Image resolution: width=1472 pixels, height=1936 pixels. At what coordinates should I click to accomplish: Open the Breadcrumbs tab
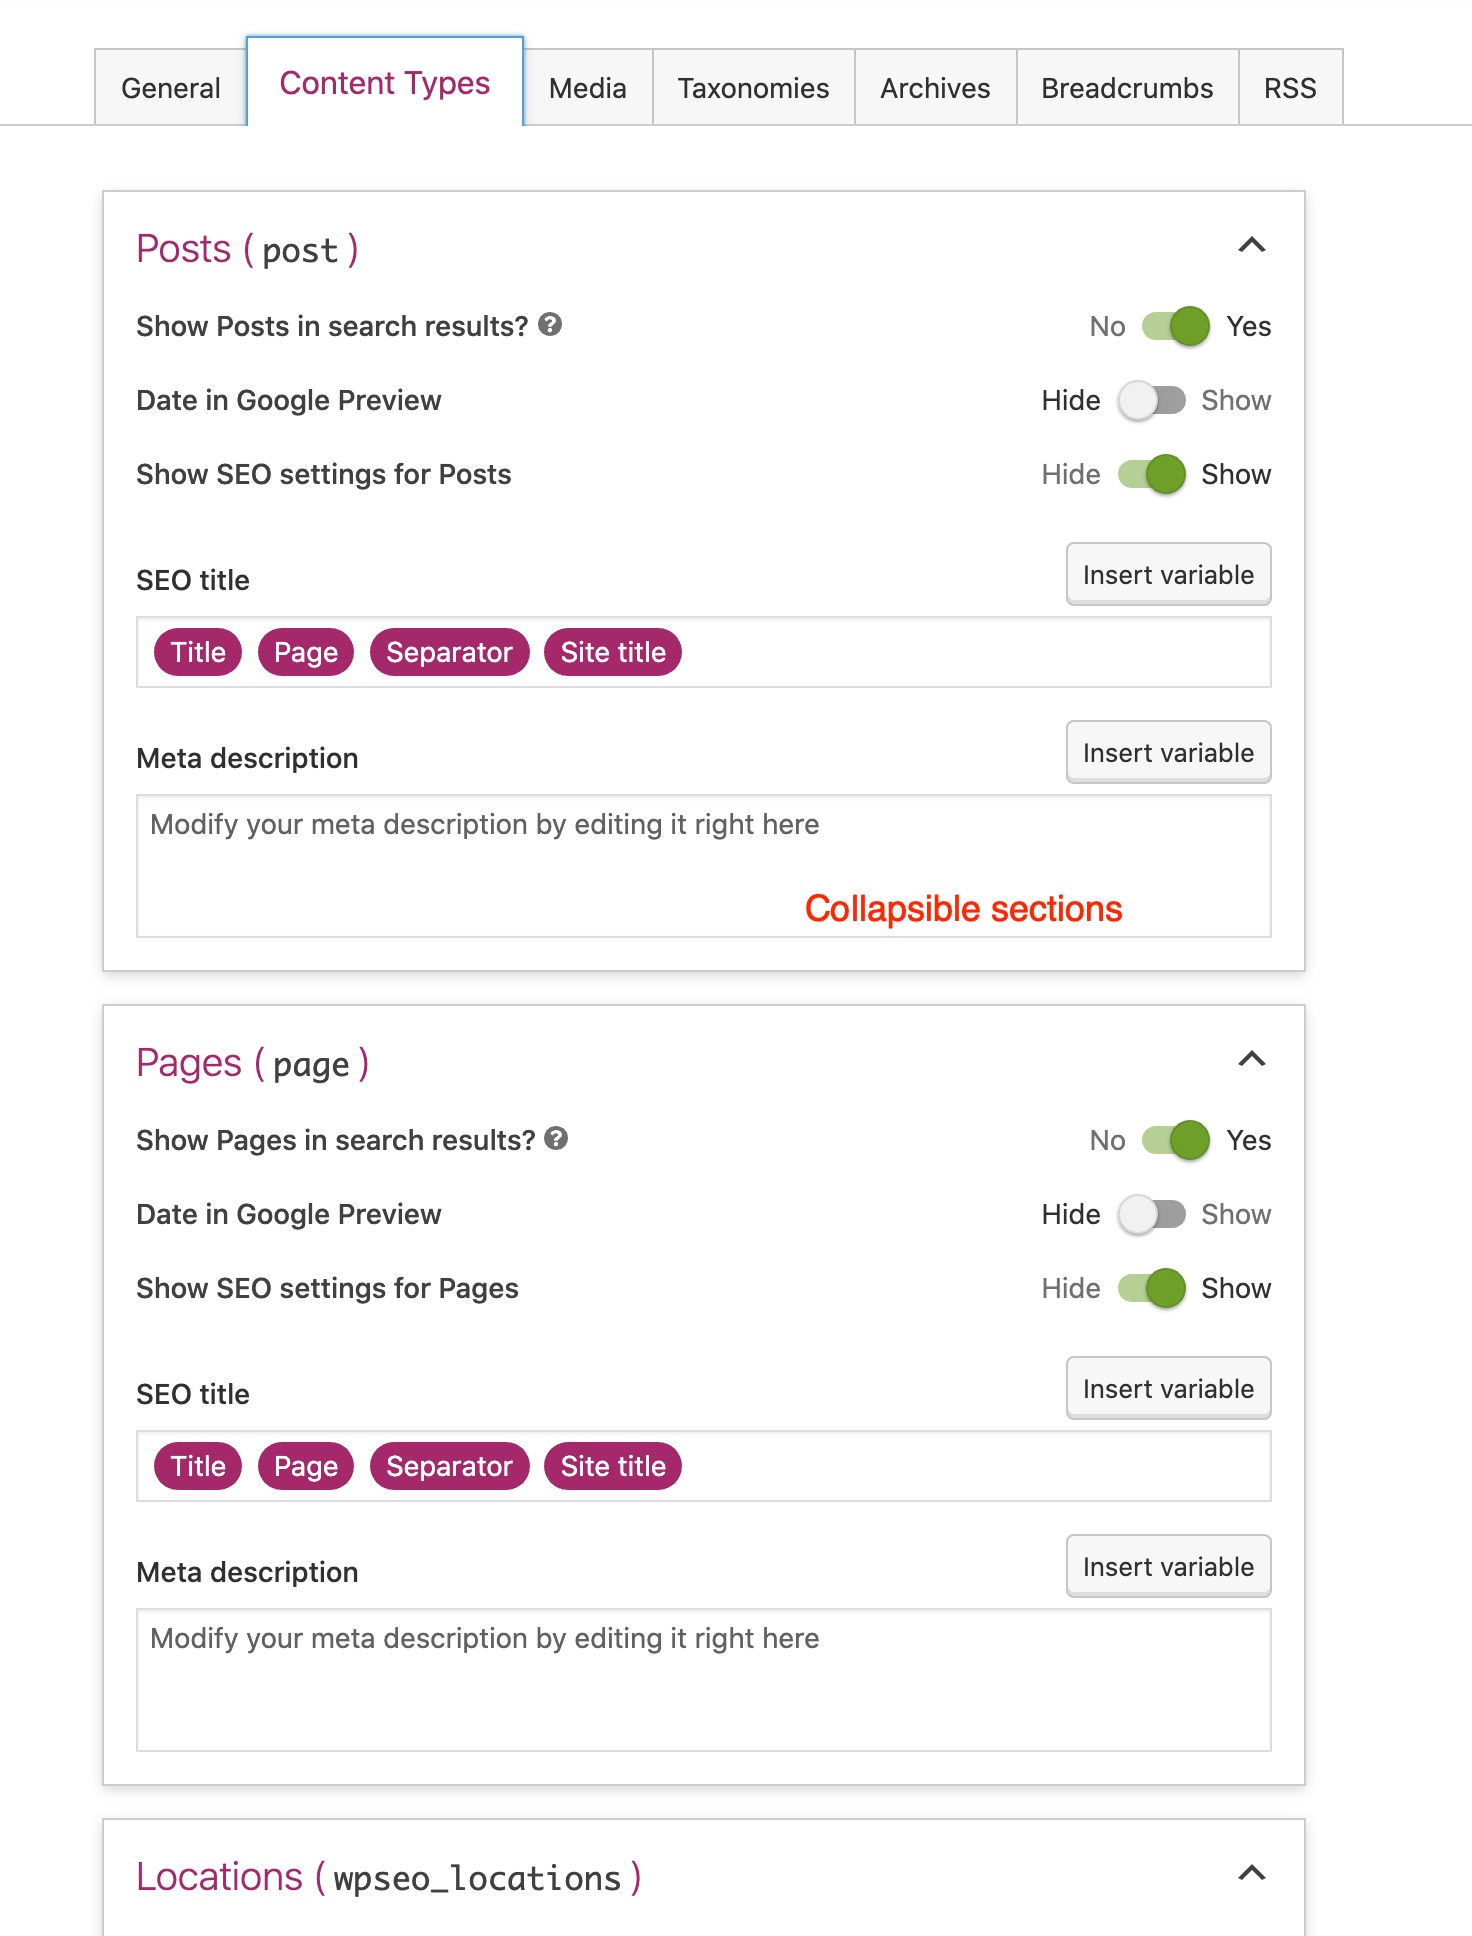(1127, 88)
